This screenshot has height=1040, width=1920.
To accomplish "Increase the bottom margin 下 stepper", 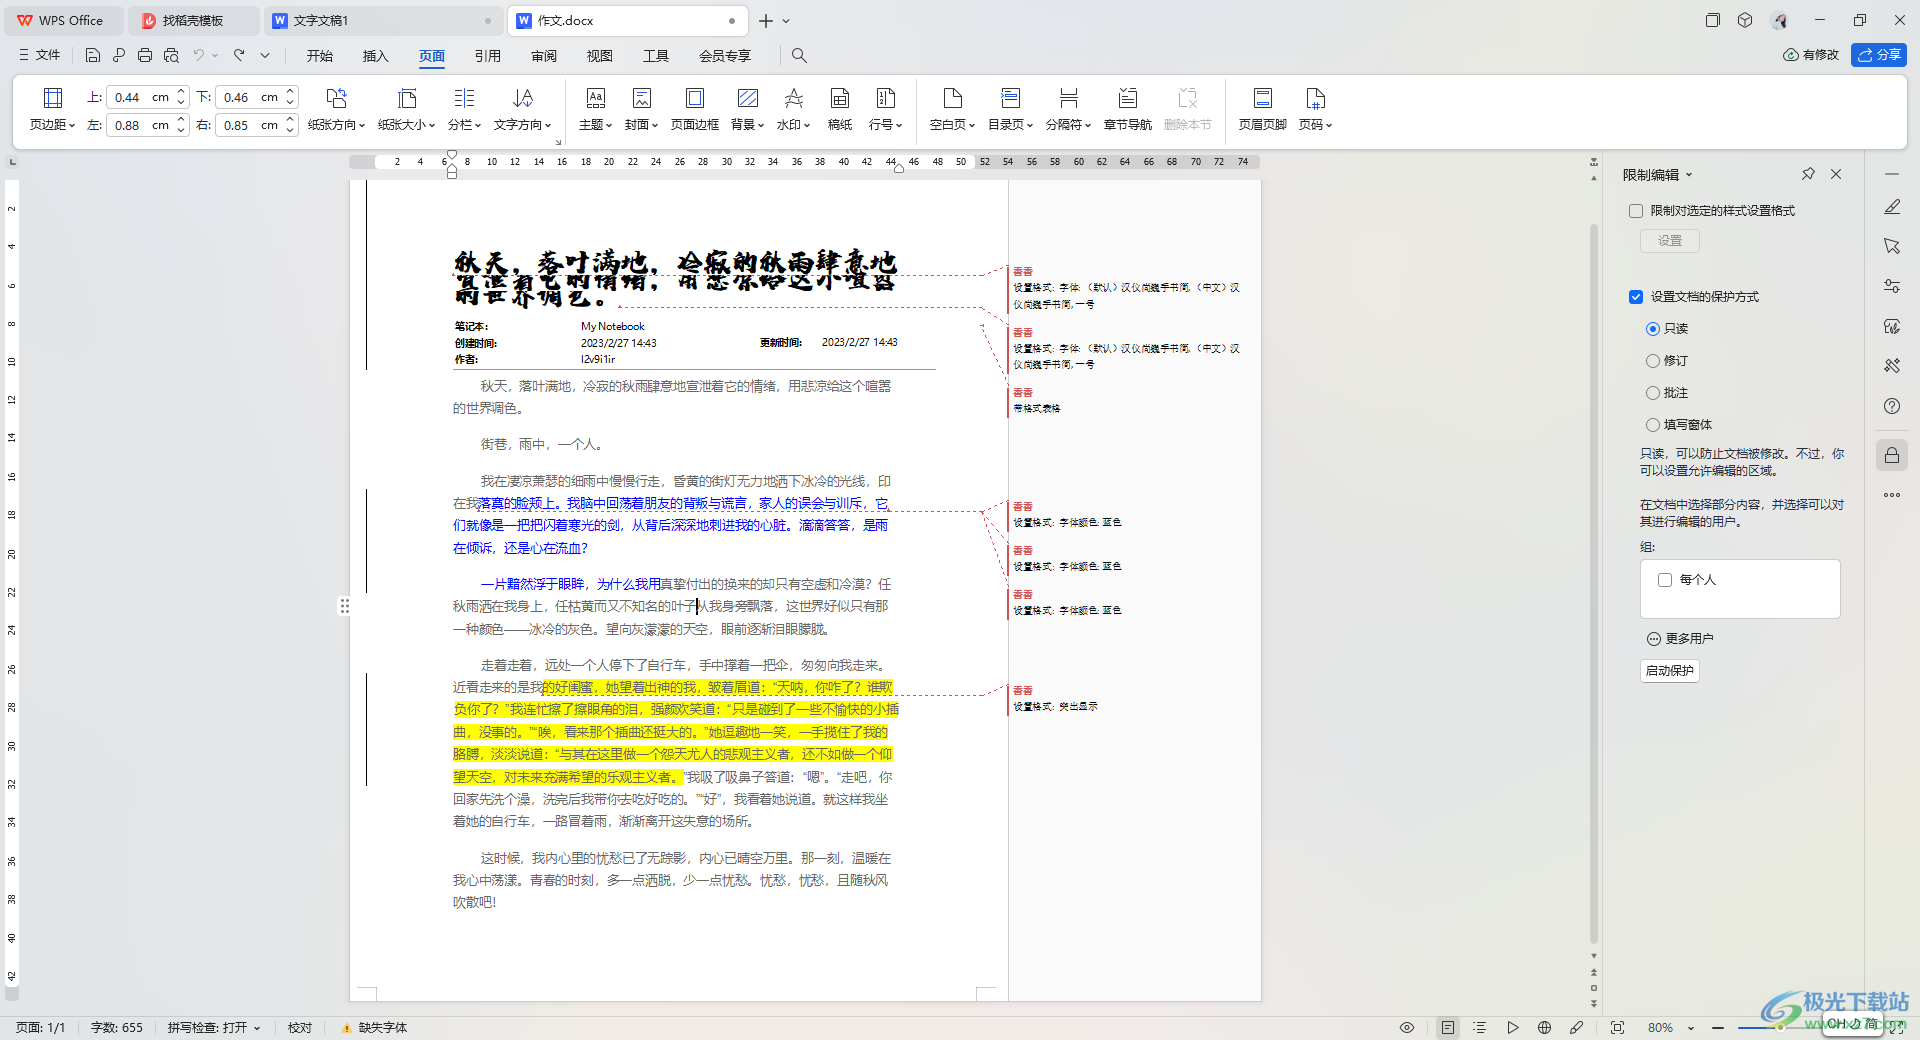I will (291, 92).
